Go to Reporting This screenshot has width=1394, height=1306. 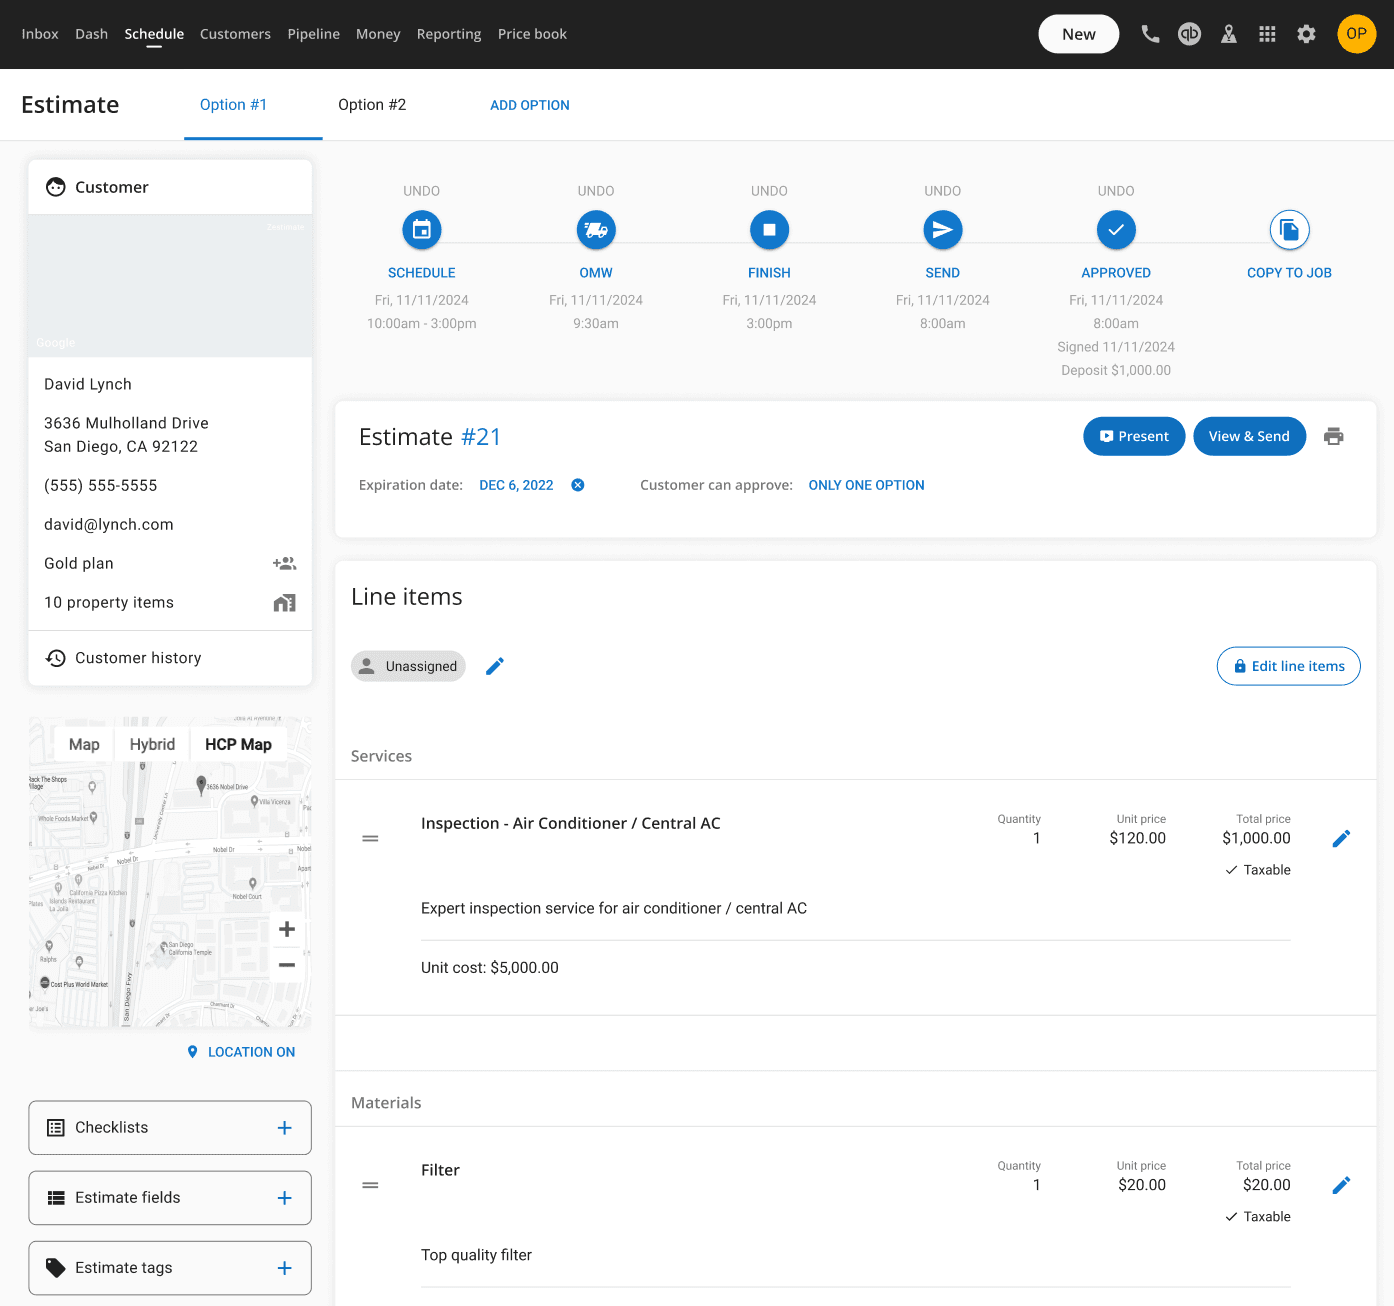point(449,34)
